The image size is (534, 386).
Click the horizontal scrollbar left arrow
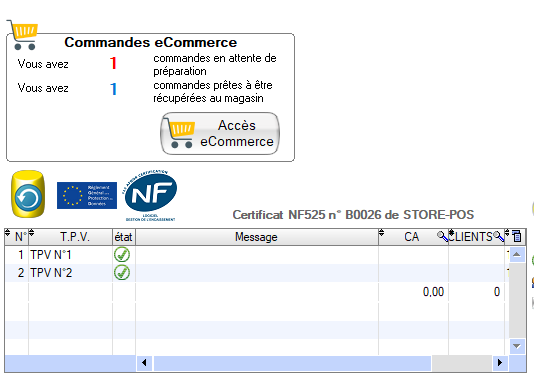144,362
